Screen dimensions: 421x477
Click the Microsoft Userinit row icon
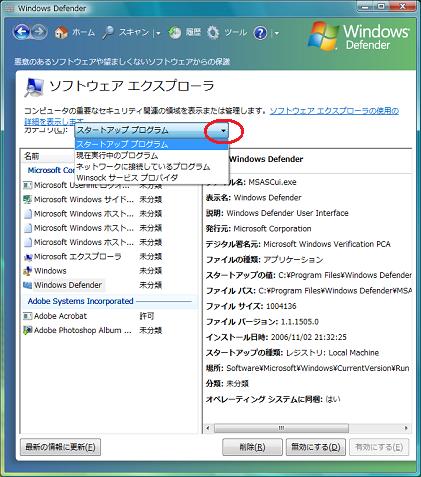[28, 185]
